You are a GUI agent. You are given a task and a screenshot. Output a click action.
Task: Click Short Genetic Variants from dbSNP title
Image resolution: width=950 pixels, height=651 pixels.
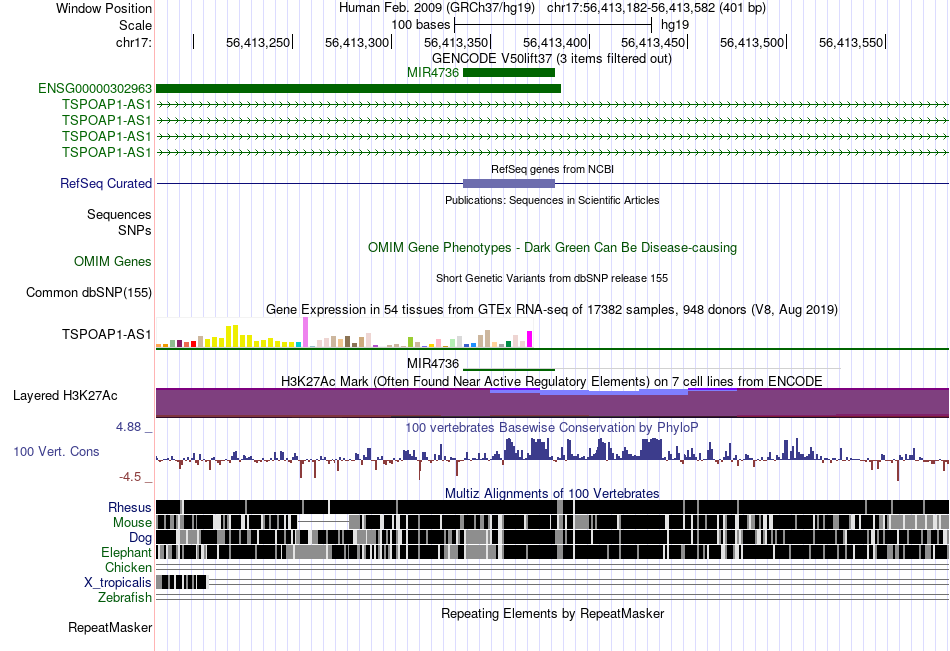pos(552,278)
